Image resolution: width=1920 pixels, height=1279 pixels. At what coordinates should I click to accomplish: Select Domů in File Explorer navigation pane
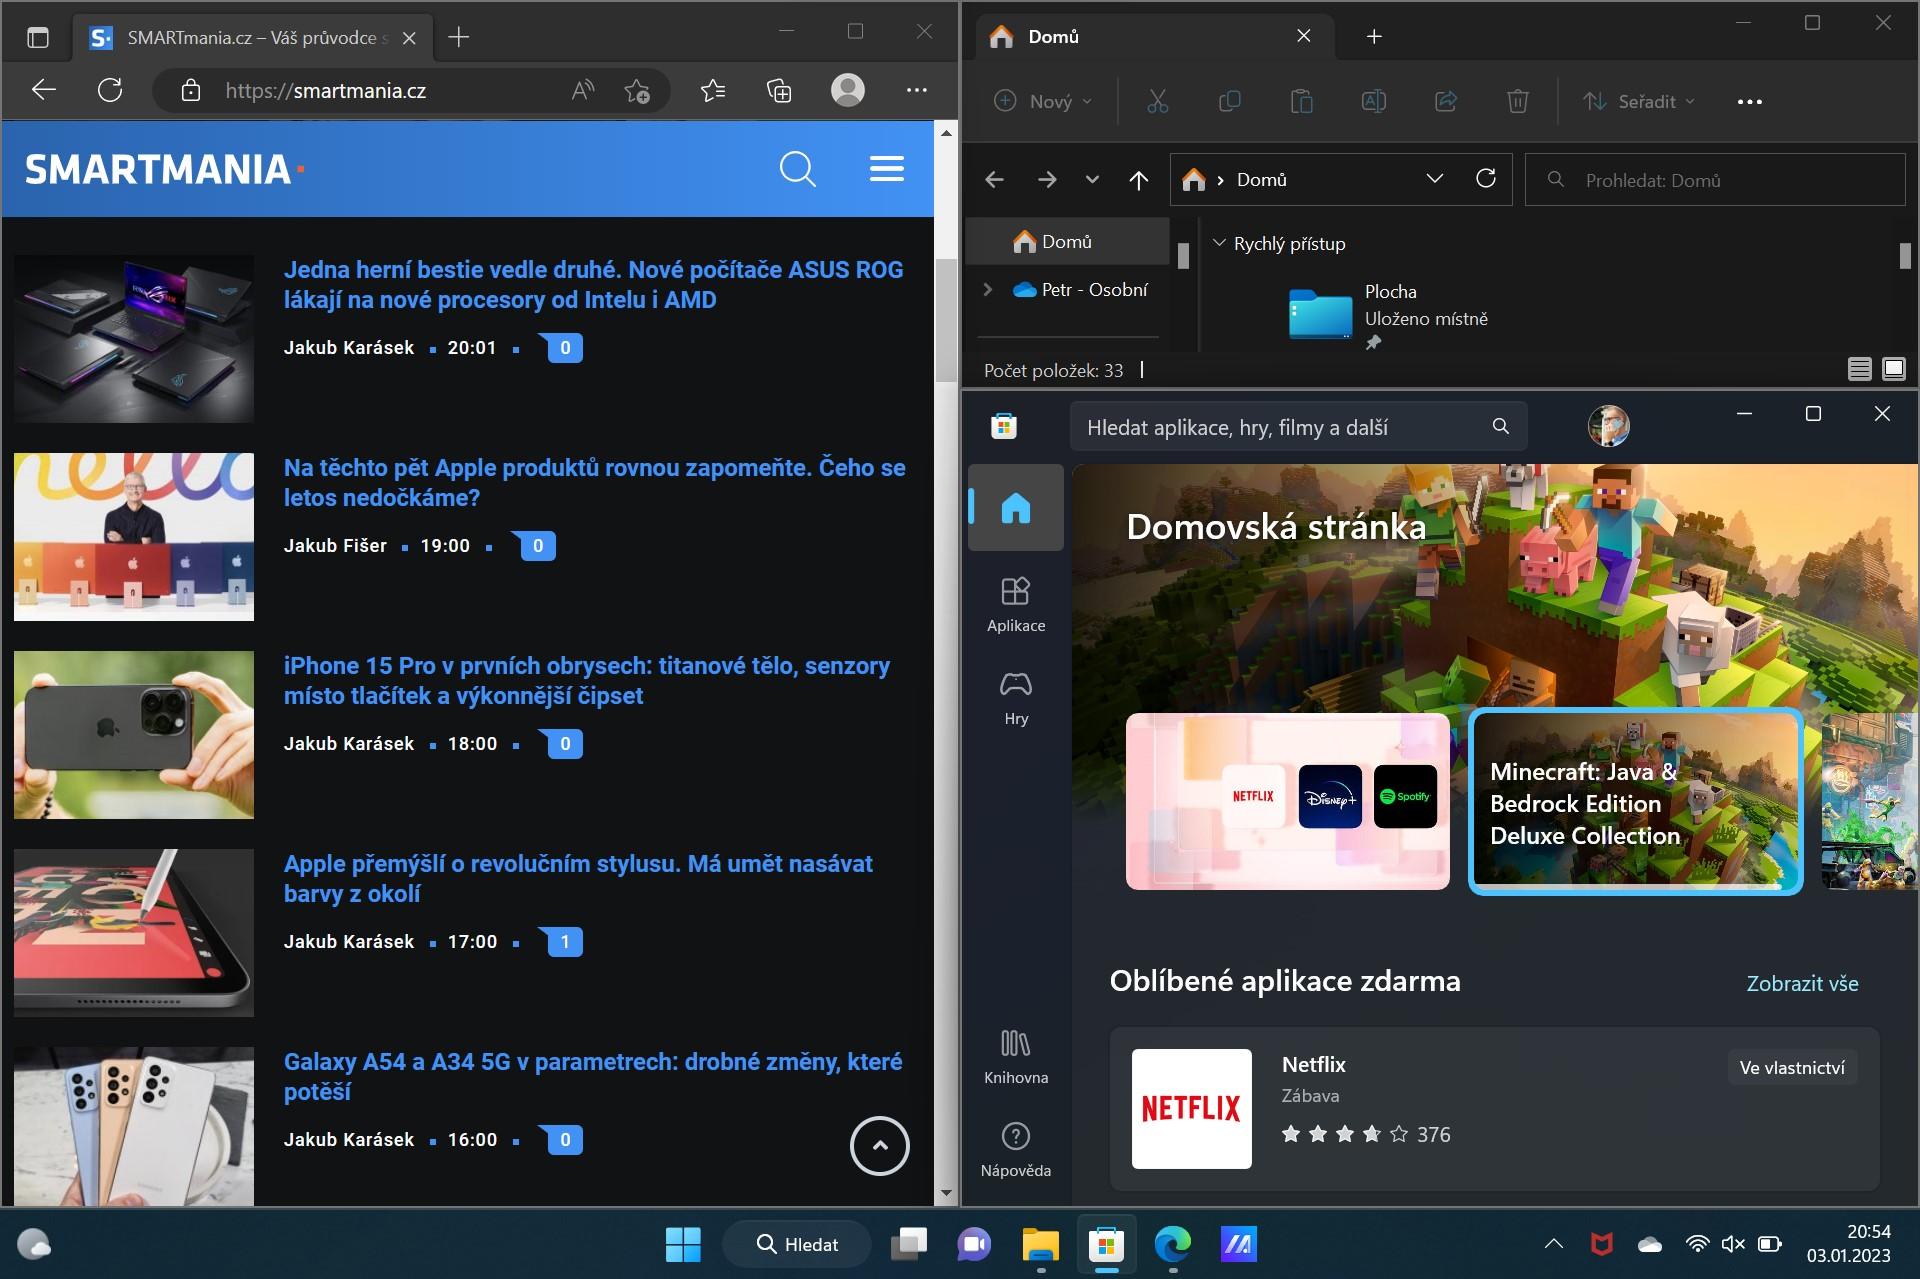point(1067,241)
